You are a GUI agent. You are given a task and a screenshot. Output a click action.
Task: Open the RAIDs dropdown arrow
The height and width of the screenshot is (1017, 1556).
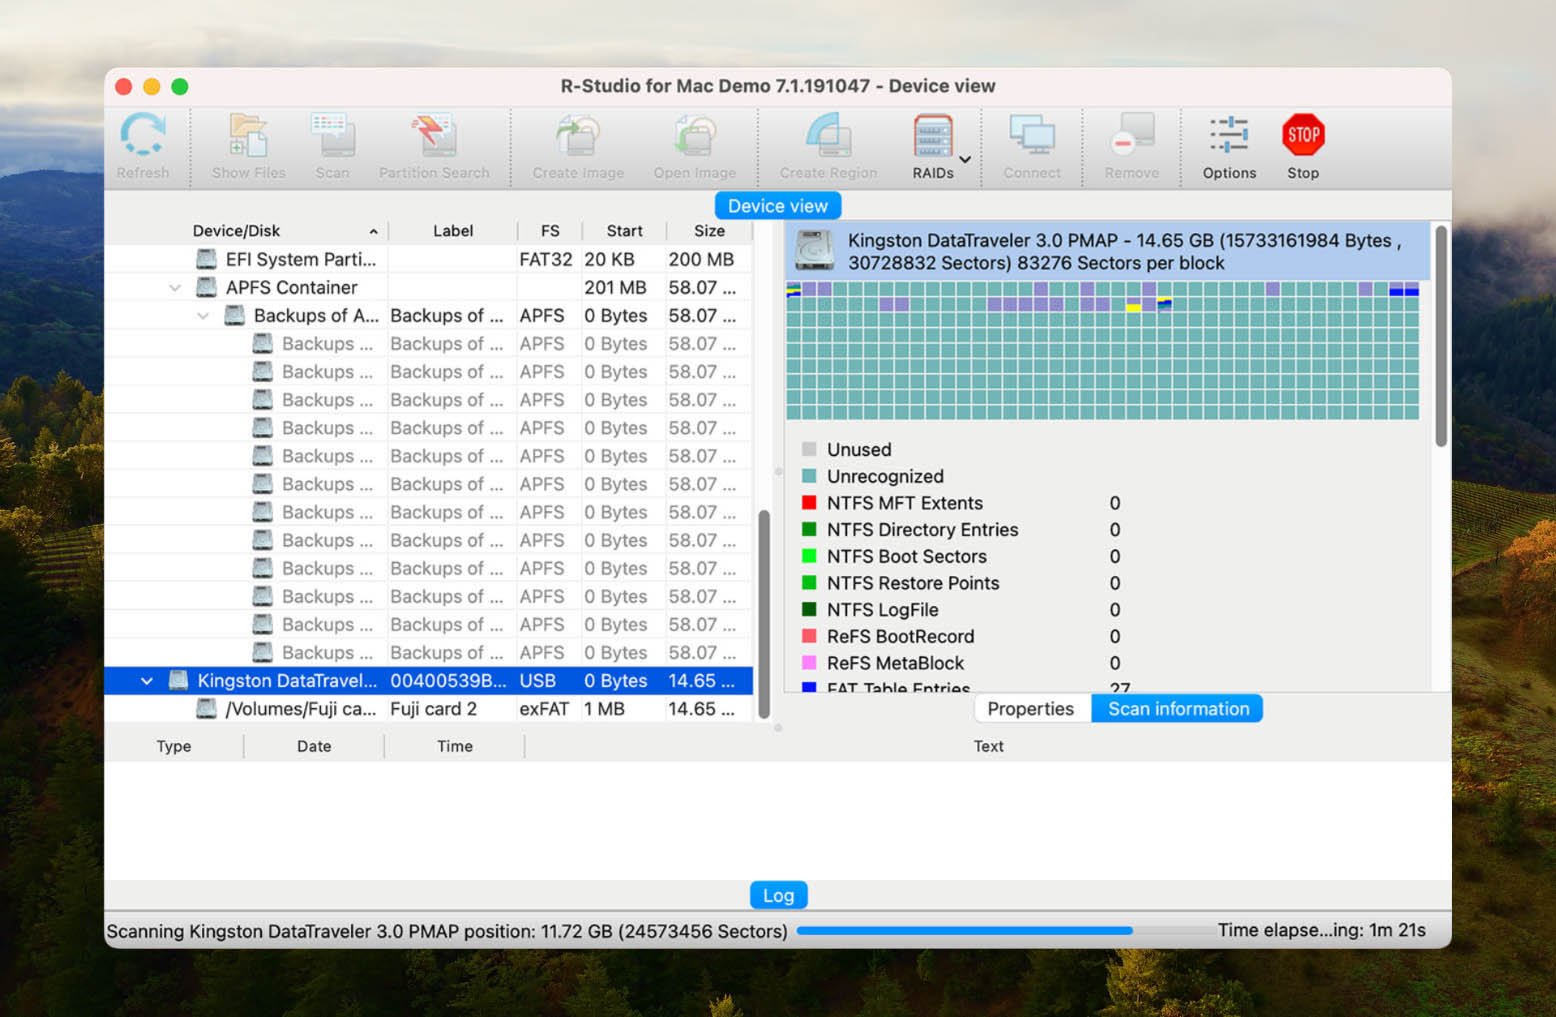(x=965, y=159)
